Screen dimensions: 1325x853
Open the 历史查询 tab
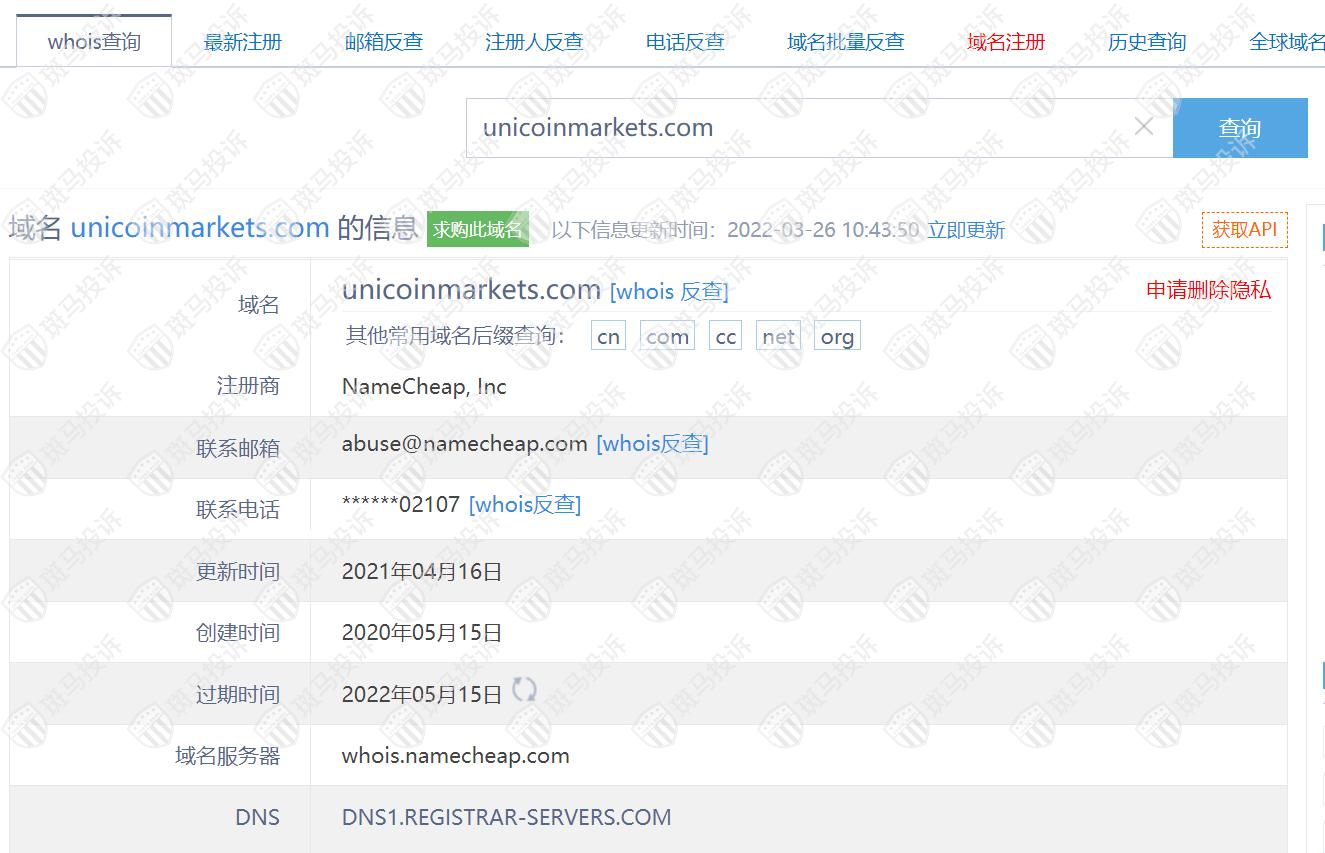tap(1147, 42)
